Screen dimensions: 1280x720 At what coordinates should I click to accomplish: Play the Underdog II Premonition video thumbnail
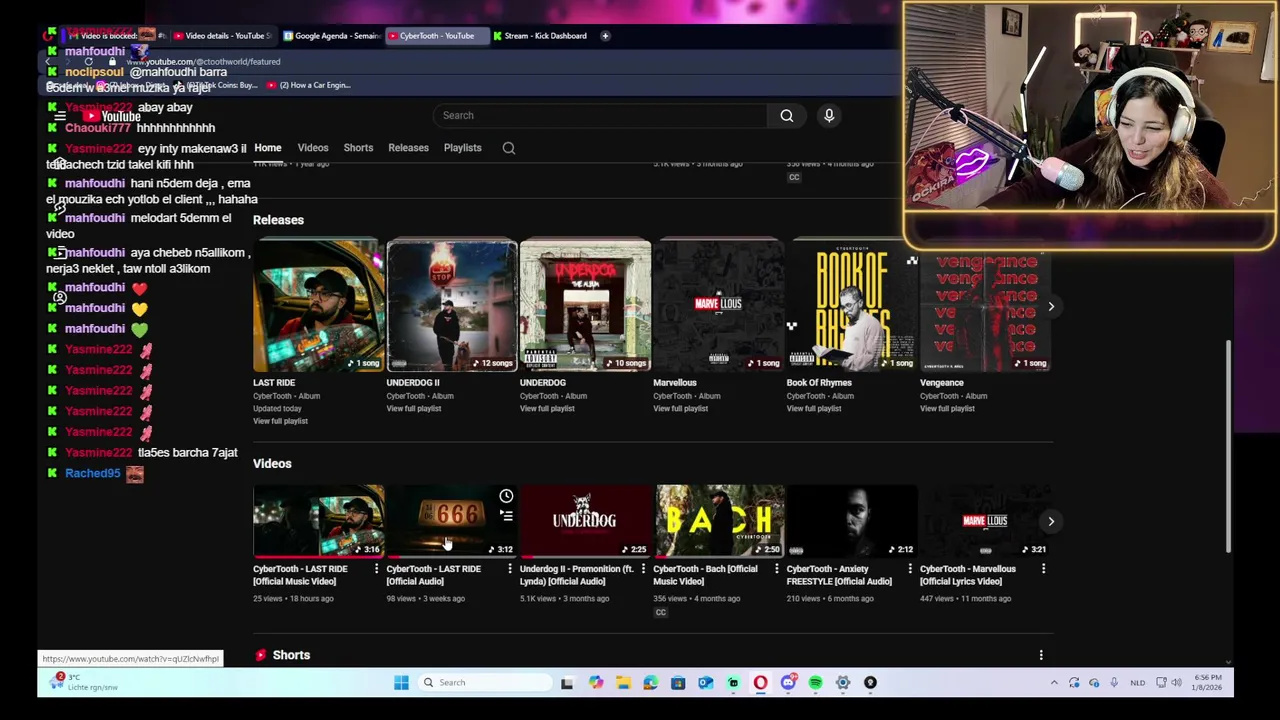click(x=585, y=521)
